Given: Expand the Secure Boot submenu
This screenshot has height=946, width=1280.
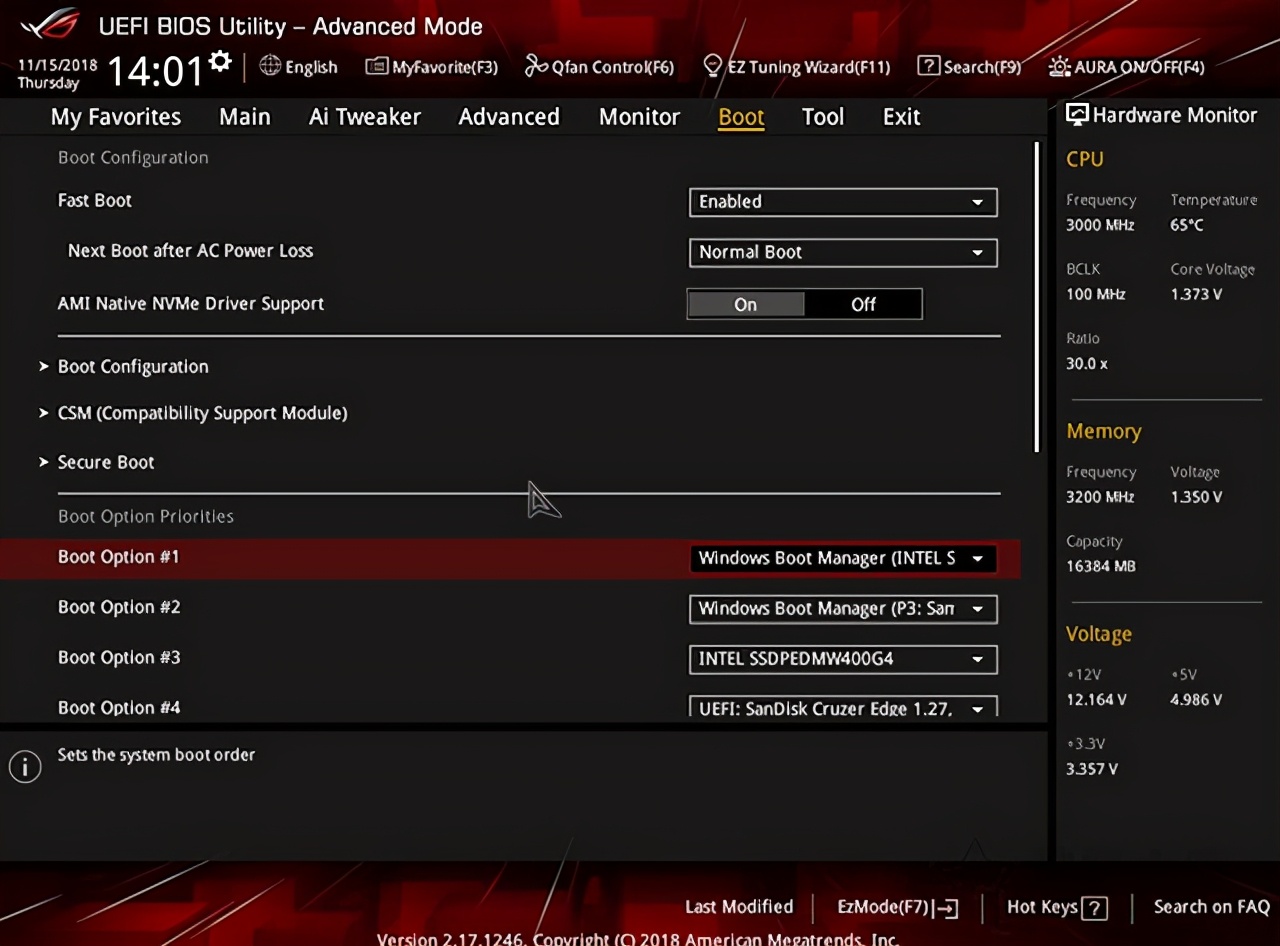Looking at the screenshot, I should click(106, 462).
